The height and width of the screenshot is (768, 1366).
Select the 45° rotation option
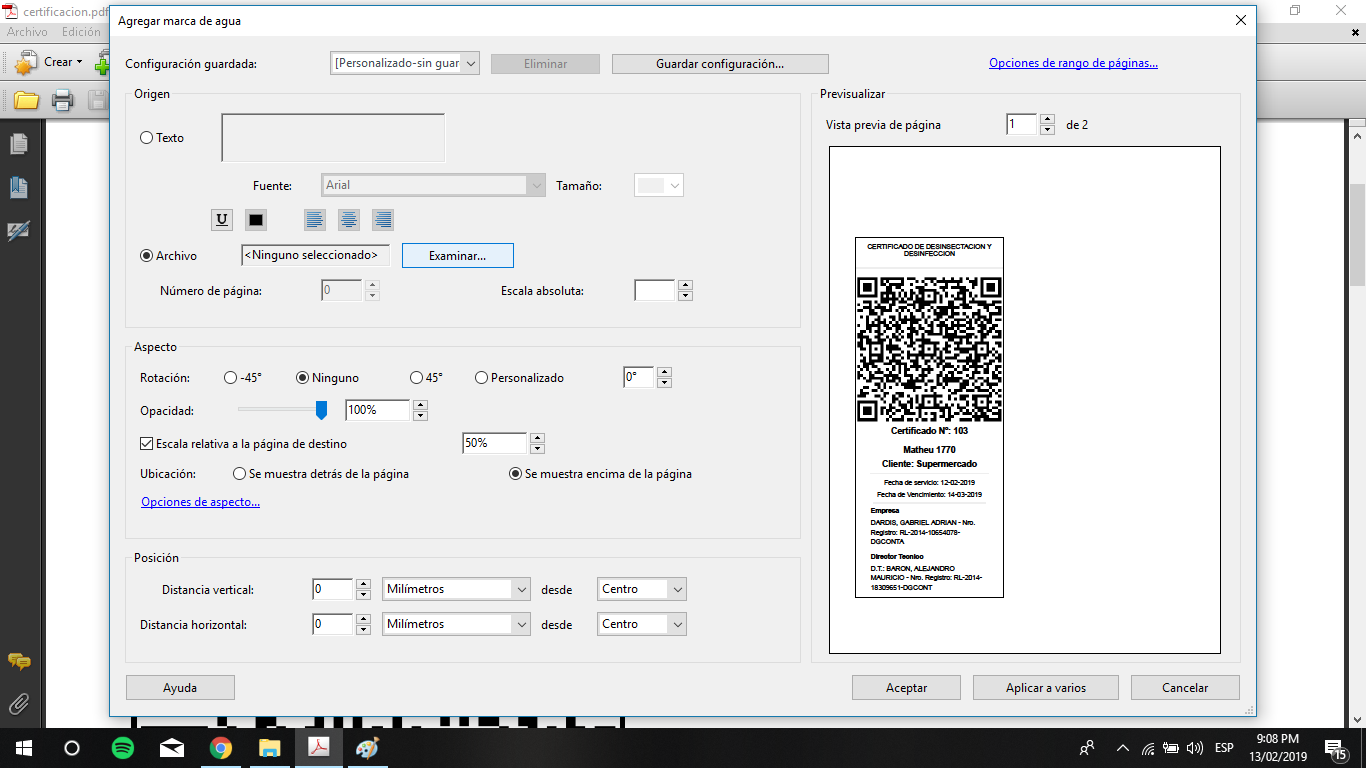pos(417,378)
